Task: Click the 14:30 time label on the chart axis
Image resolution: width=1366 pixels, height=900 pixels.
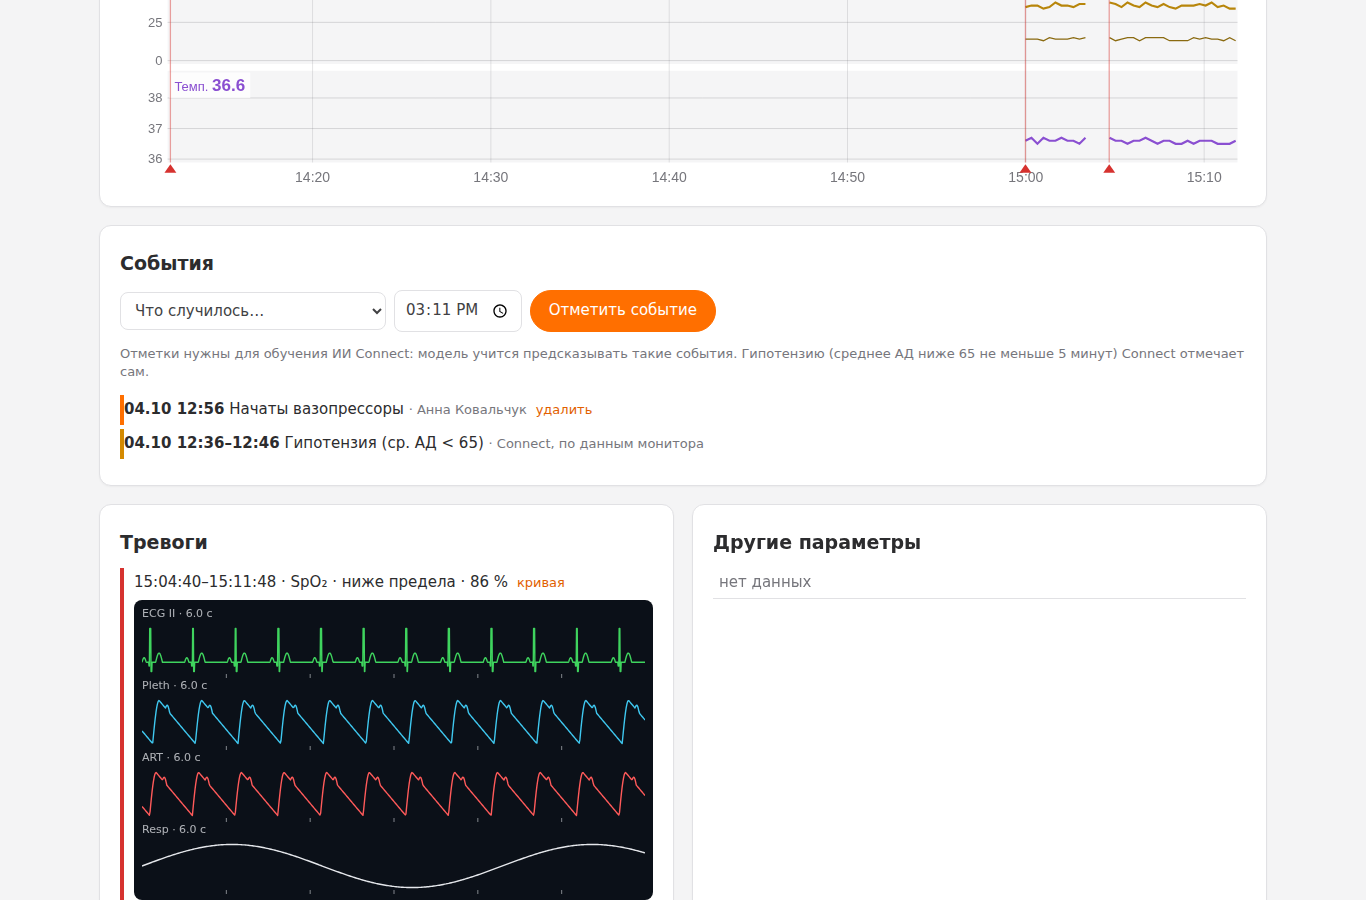Action: pos(490,177)
